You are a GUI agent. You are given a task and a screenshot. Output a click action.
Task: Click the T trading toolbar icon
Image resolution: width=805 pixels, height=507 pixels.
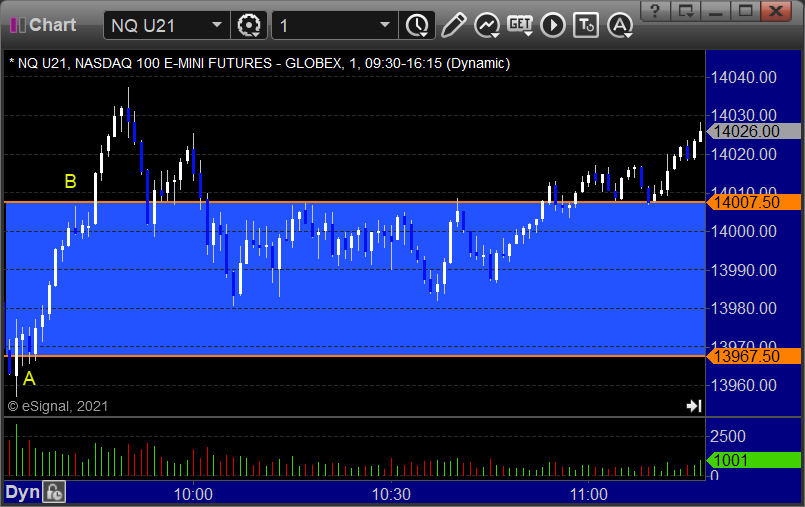click(x=586, y=25)
